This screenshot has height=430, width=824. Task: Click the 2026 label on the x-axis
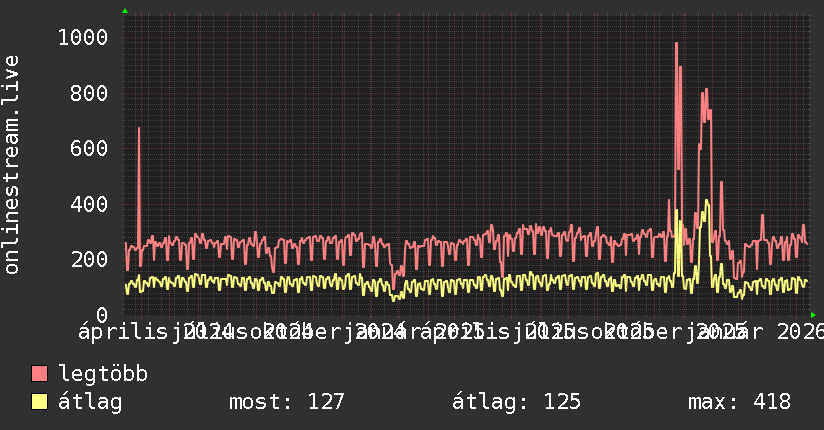point(800,332)
